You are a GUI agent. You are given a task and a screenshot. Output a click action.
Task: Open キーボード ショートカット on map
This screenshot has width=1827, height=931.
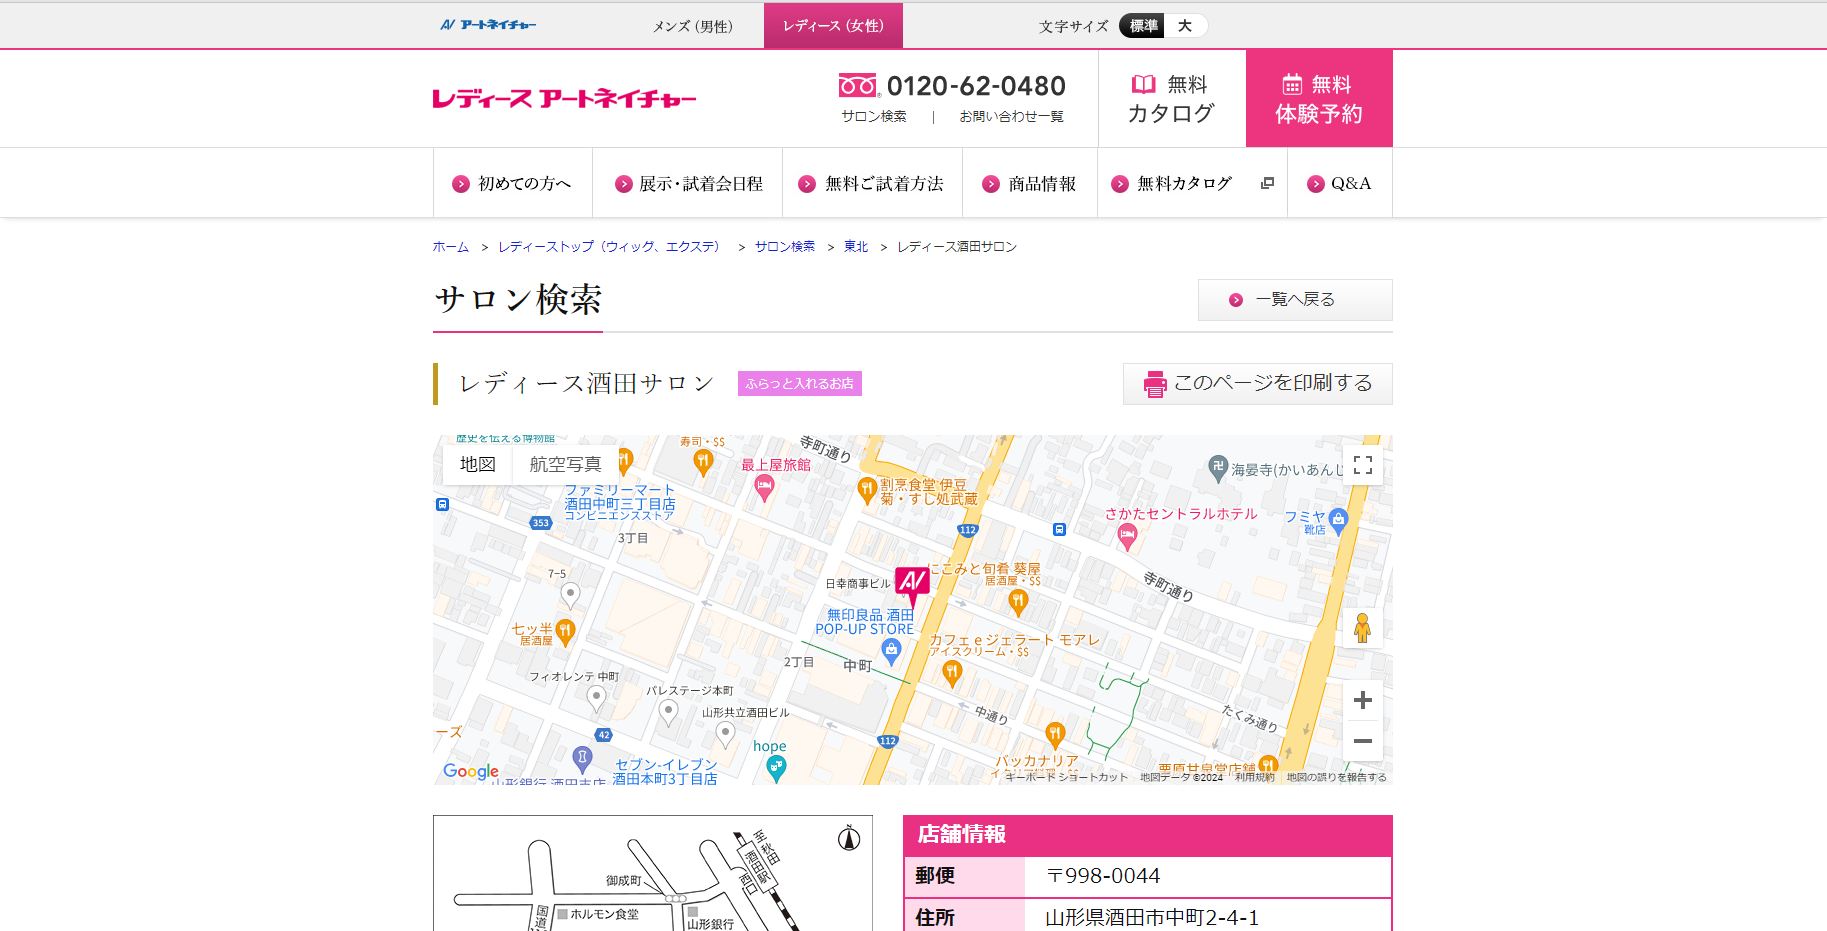[x=1066, y=777]
